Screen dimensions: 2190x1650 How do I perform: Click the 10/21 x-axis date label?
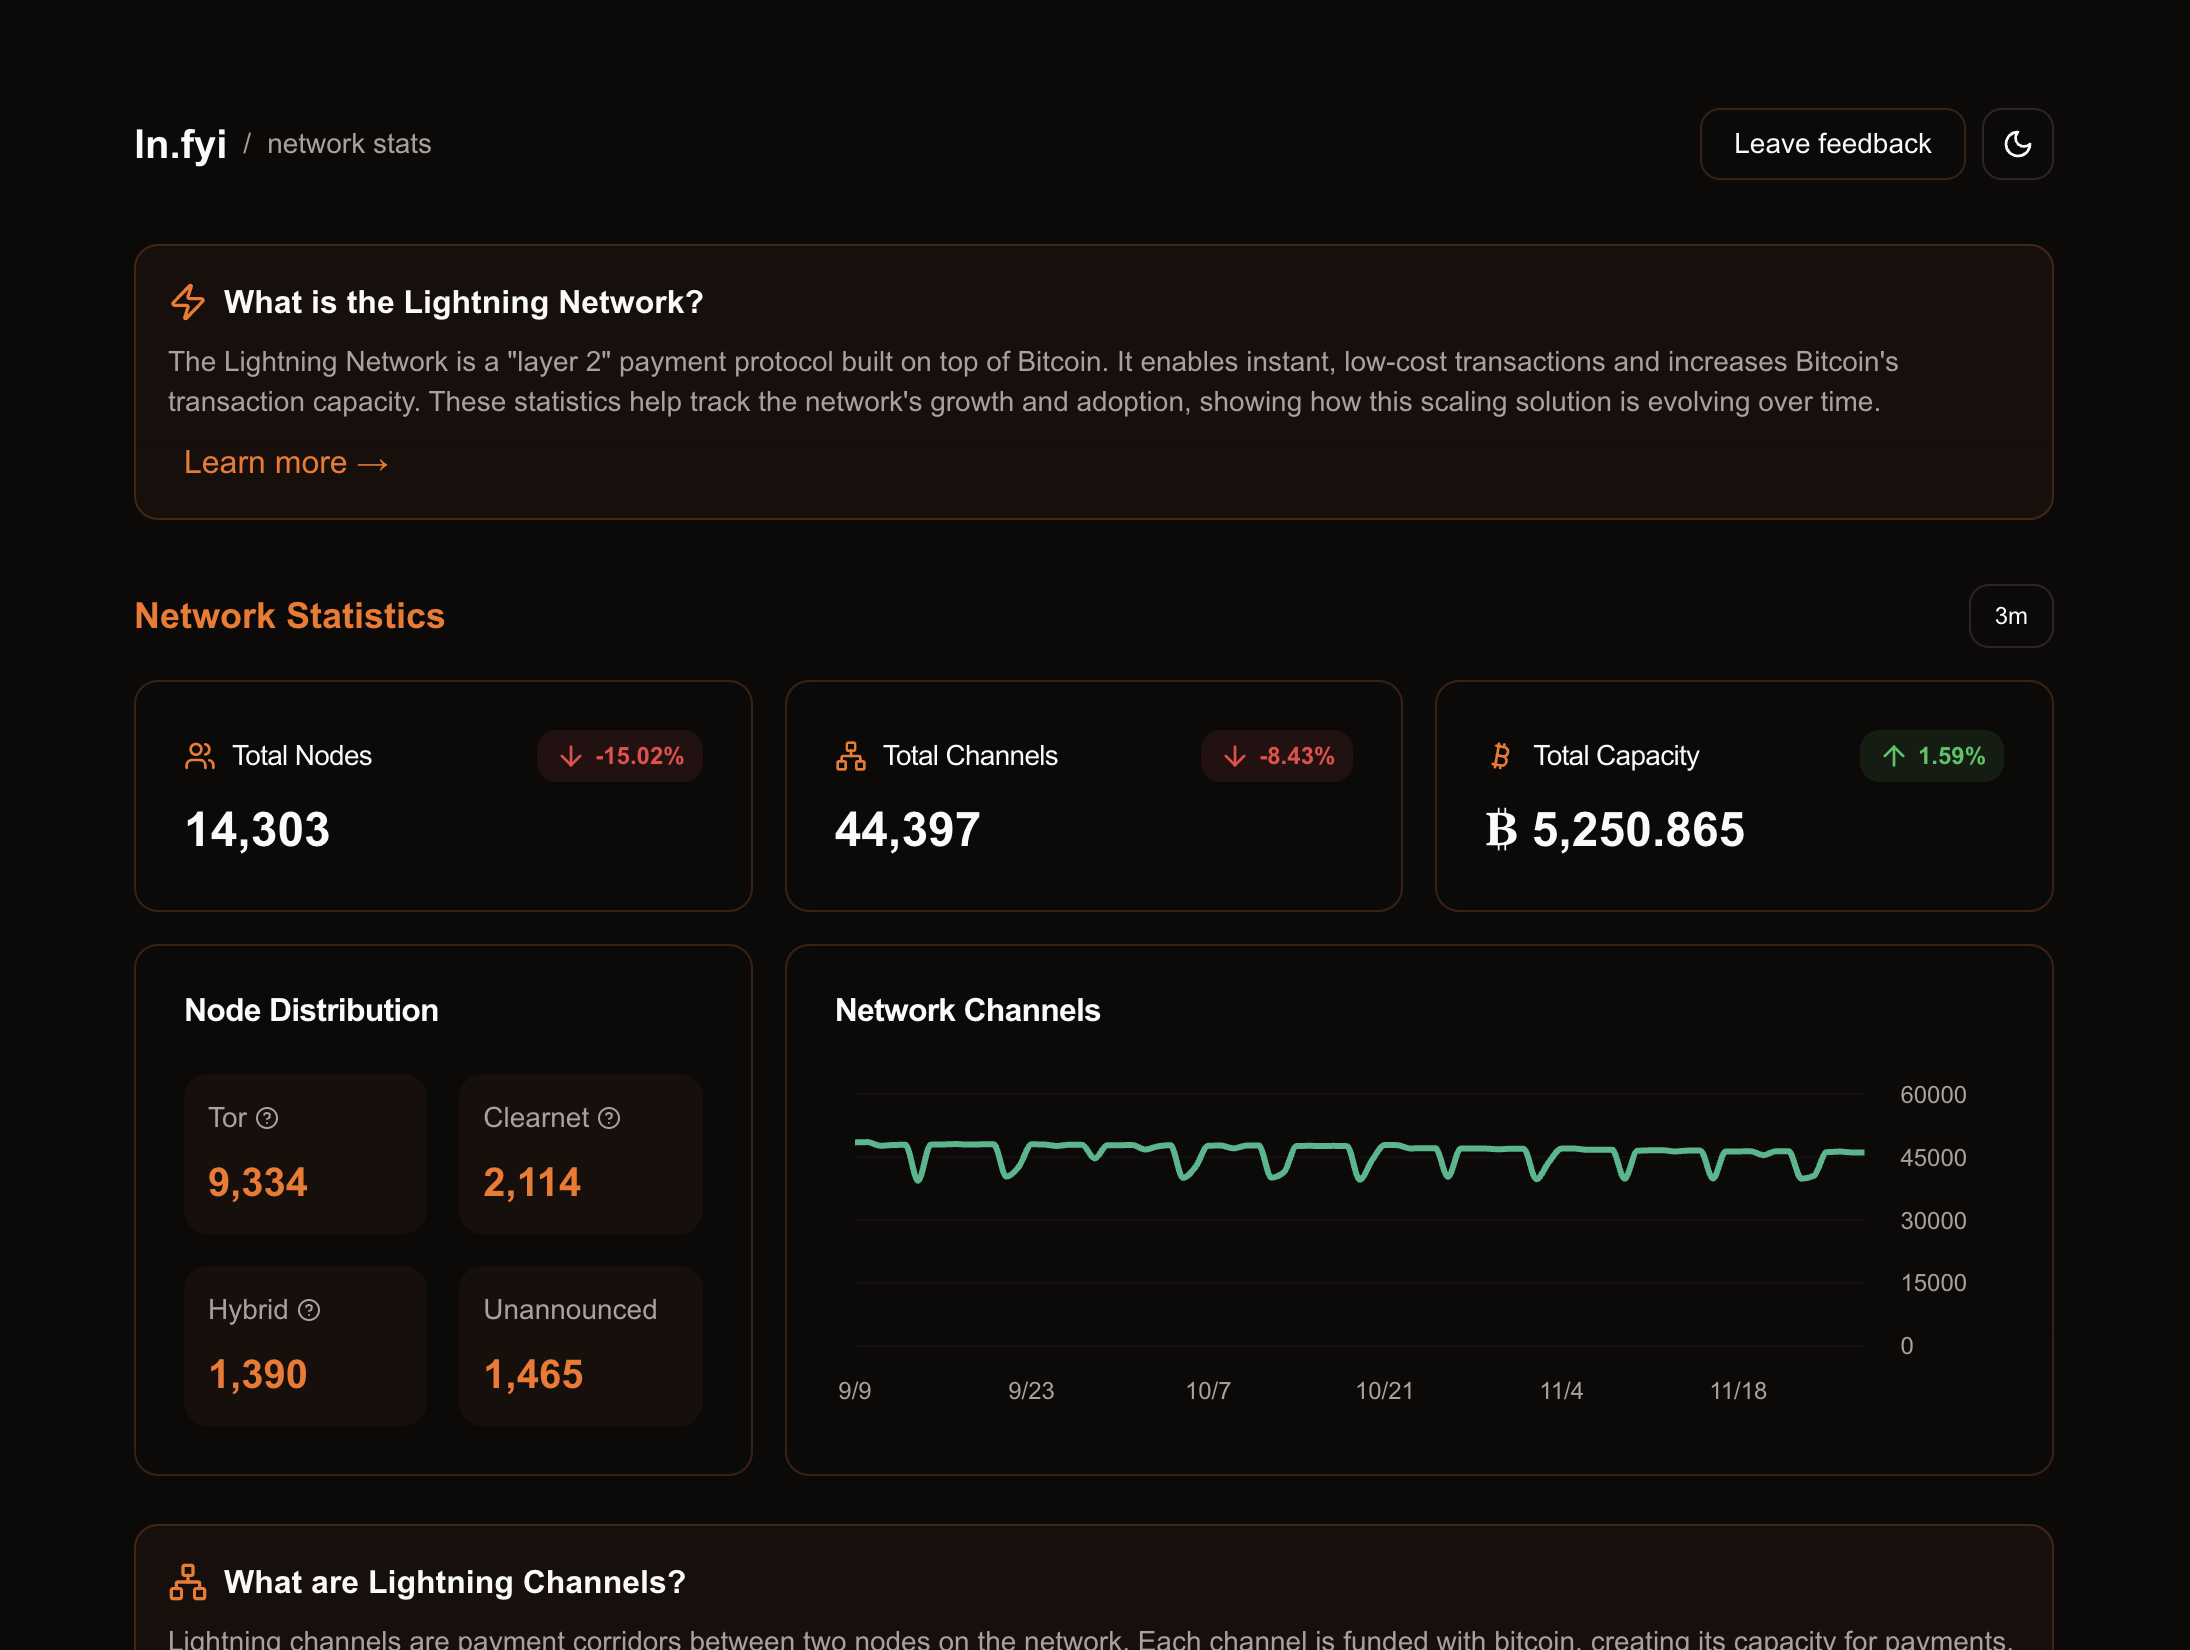pos(1384,1391)
